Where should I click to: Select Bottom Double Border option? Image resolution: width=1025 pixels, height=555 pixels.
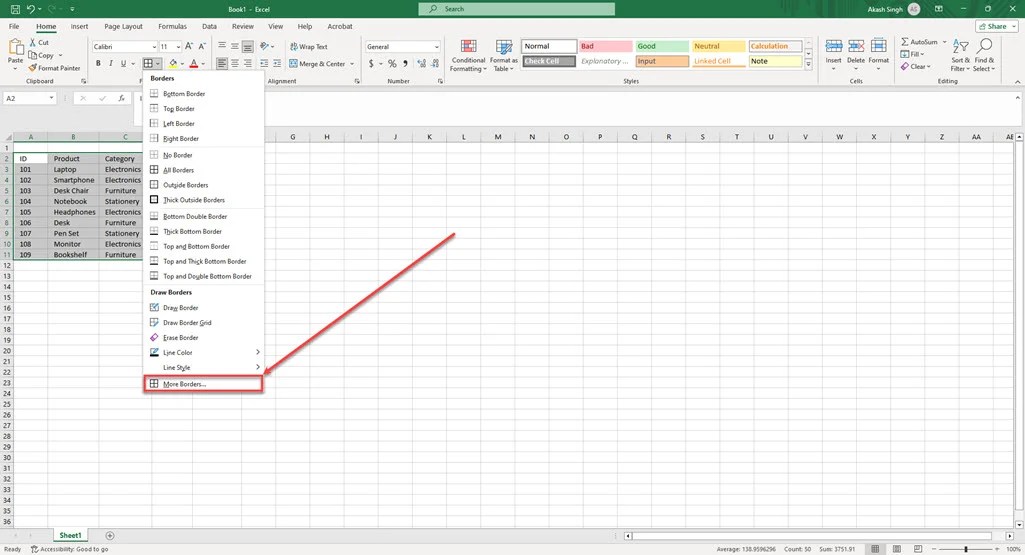coord(203,216)
